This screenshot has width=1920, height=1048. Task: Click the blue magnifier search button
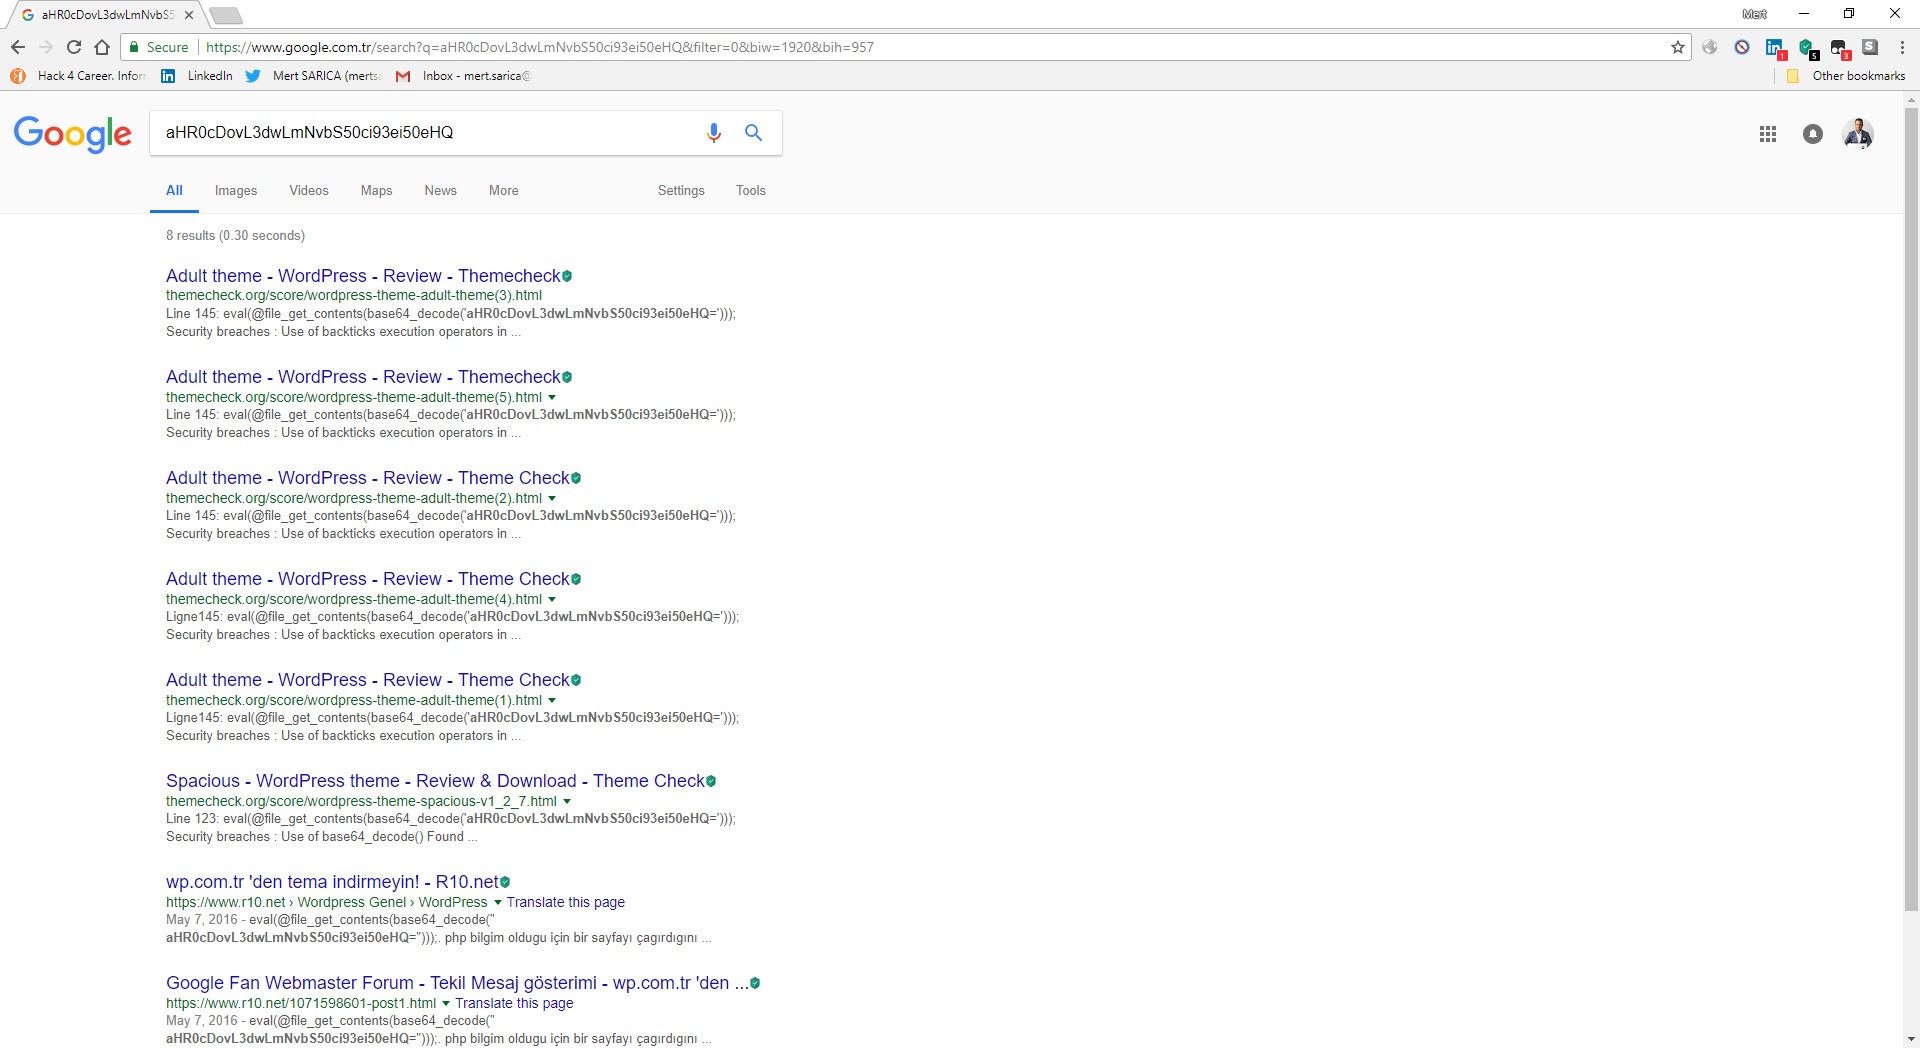coord(754,133)
